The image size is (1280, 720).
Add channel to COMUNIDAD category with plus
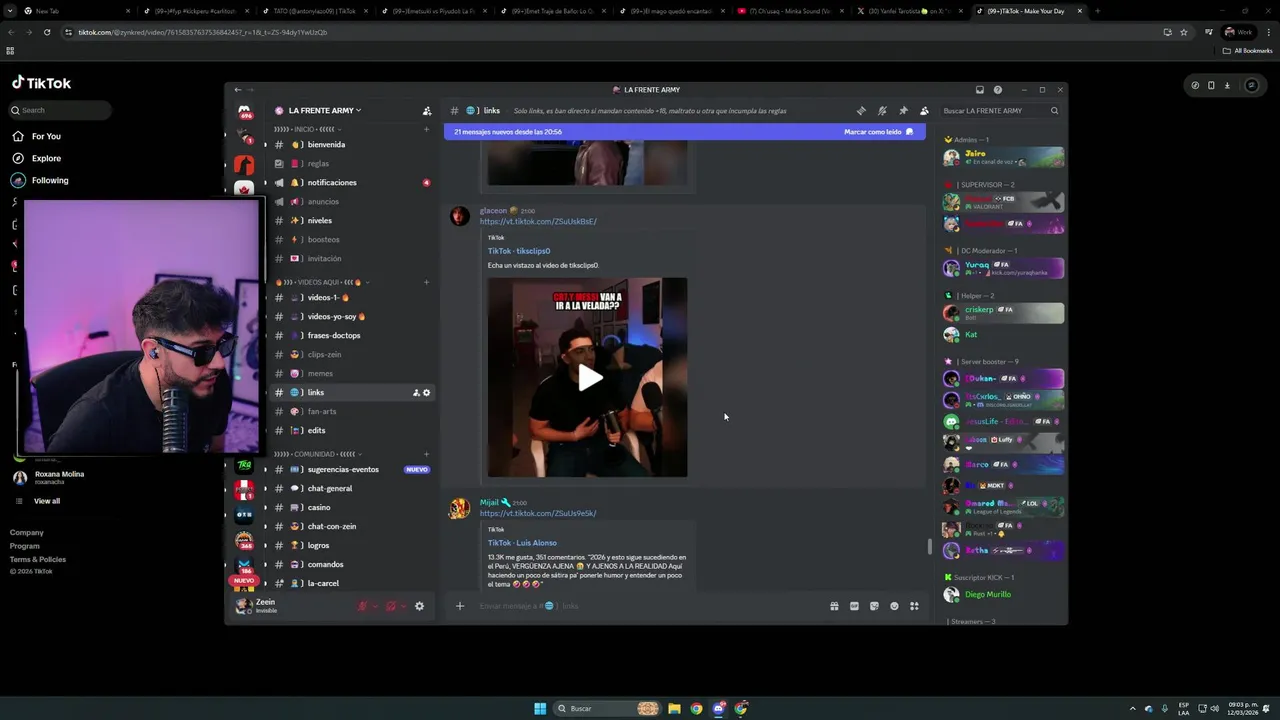click(x=426, y=454)
